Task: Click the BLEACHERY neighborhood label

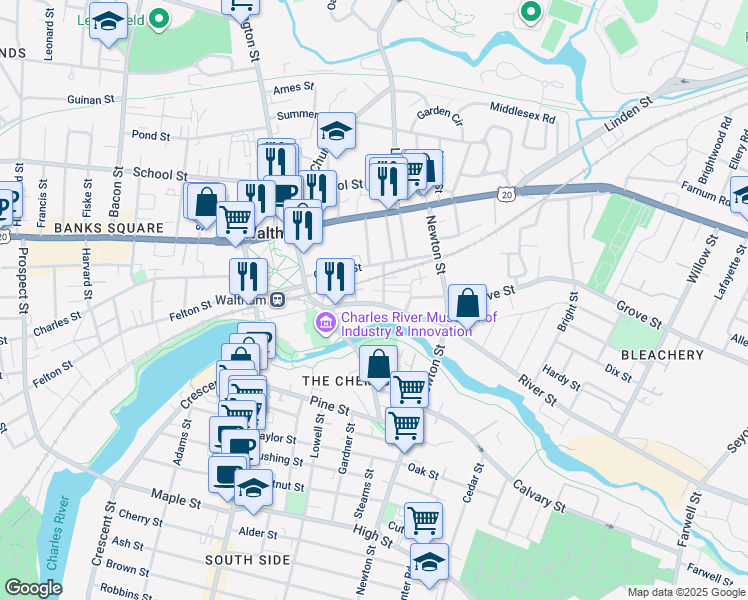Action: [x=662, y=355]
